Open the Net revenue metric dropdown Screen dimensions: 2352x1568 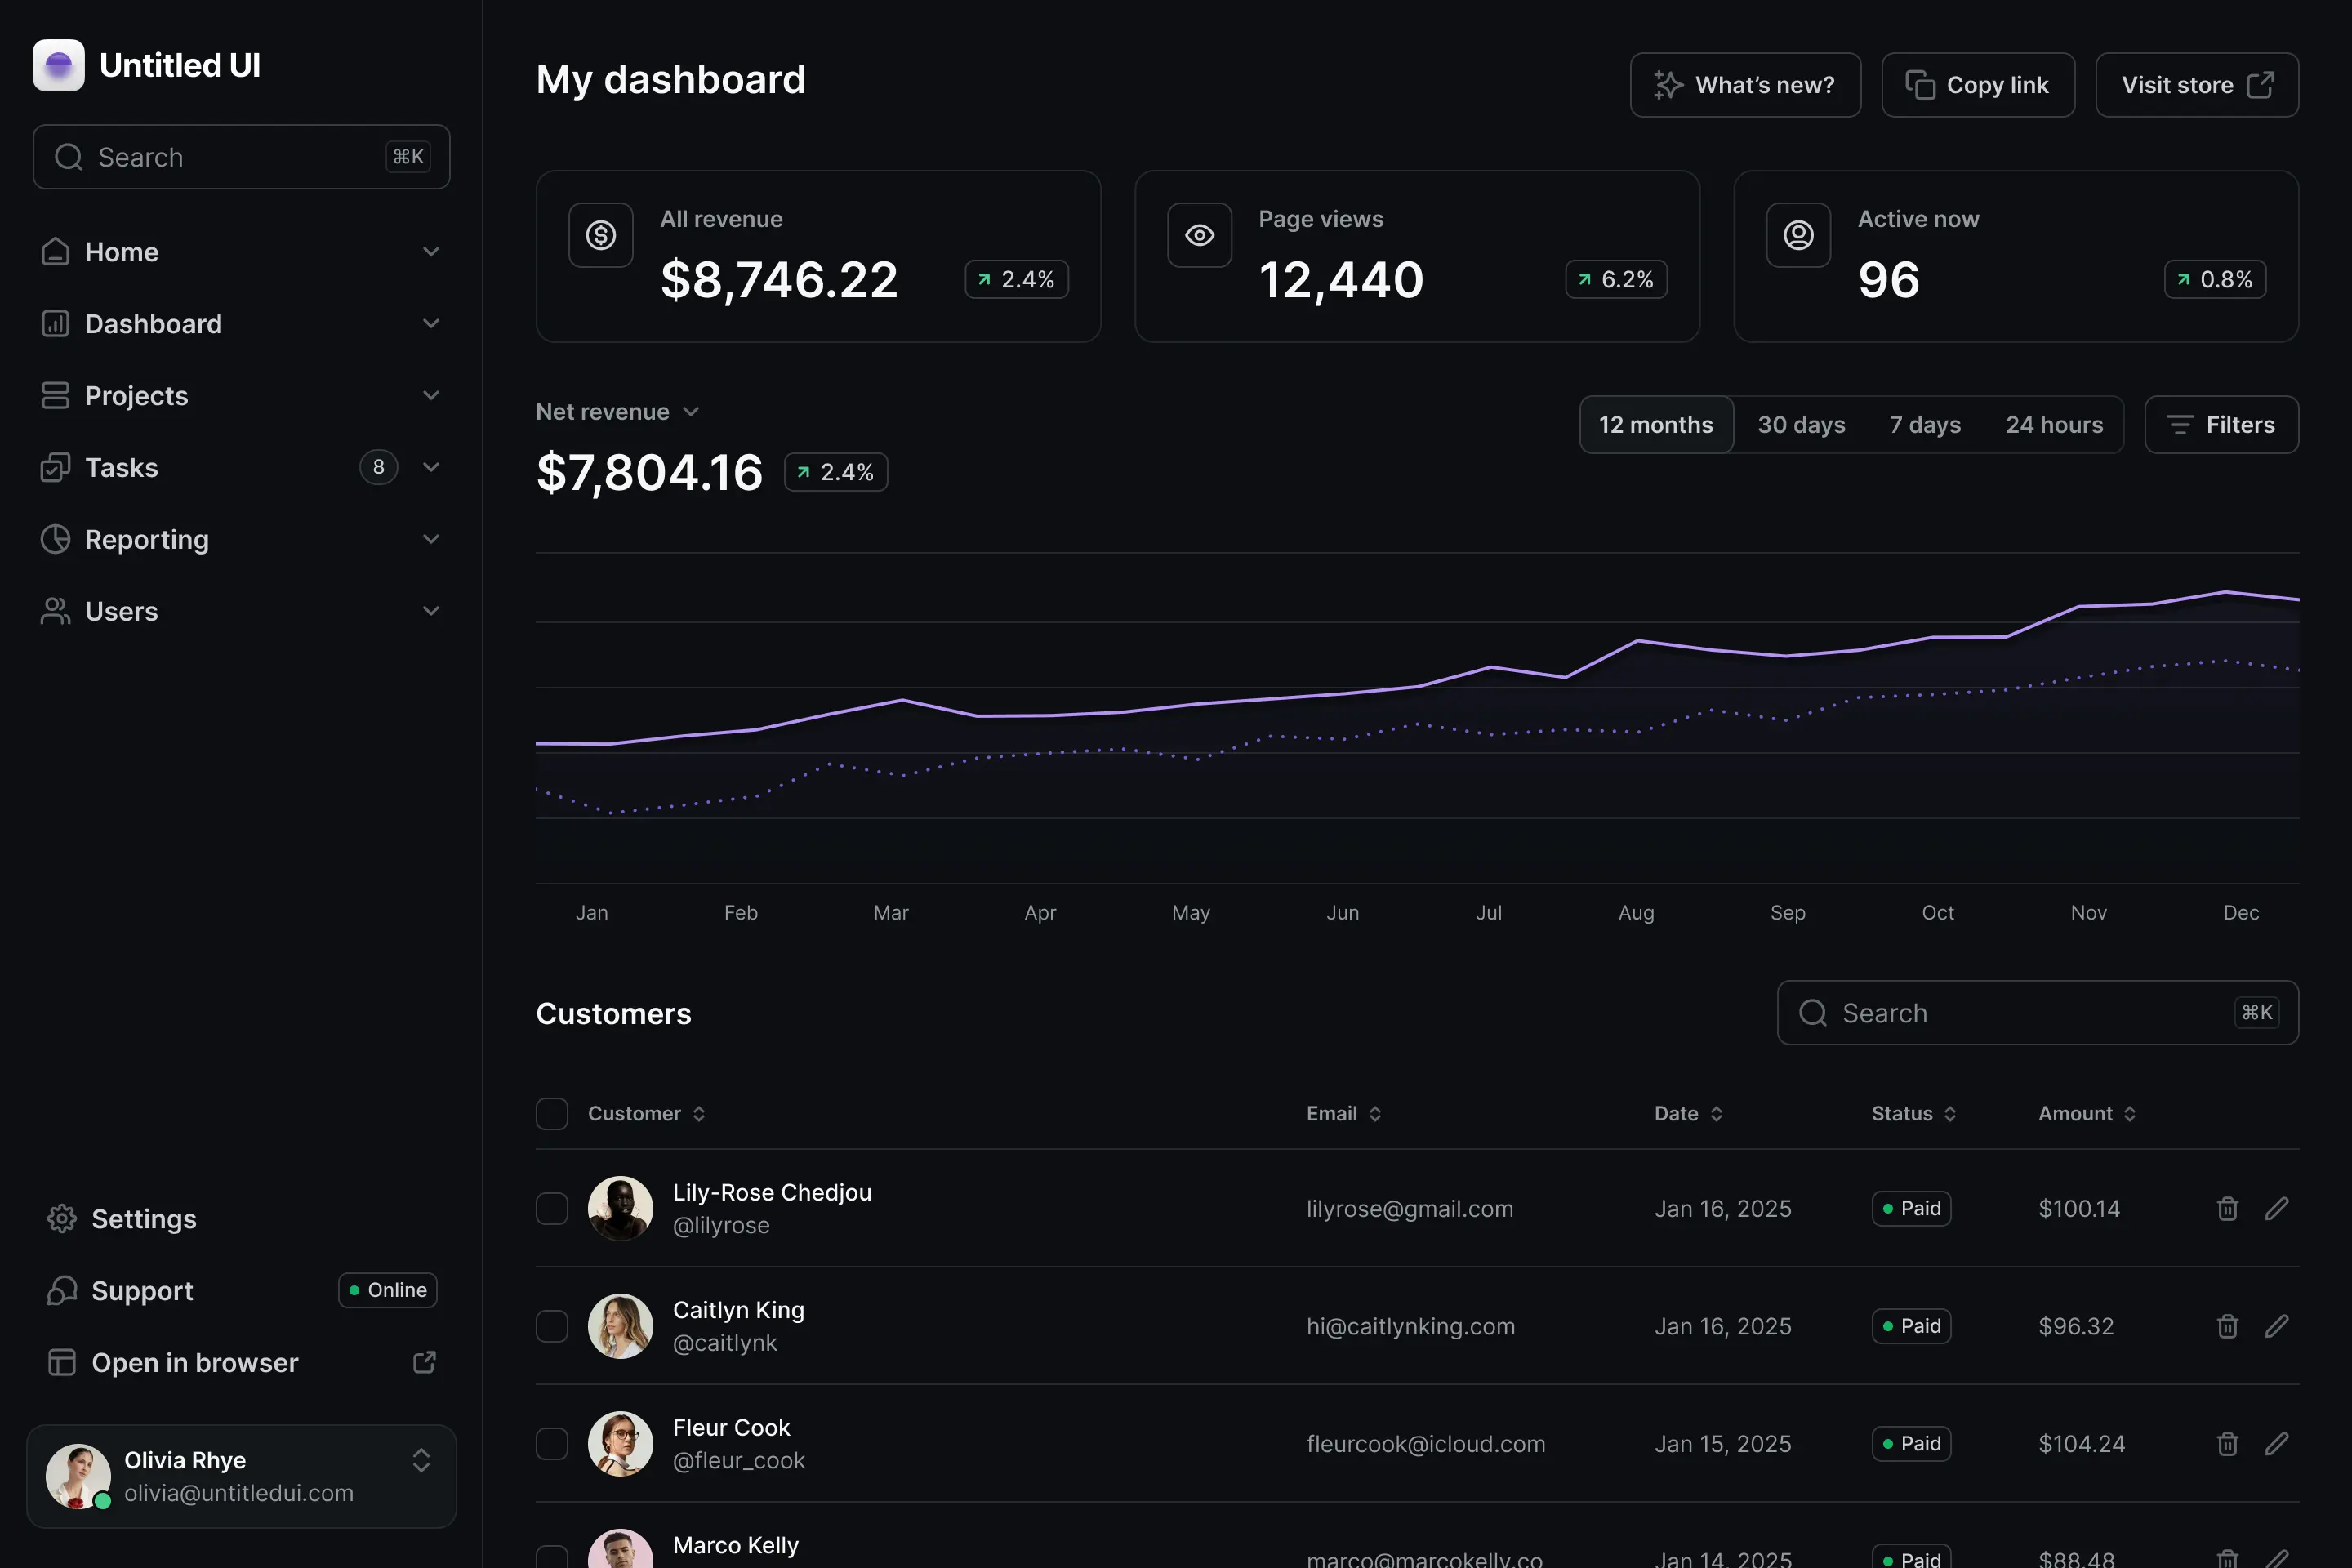(x=691, y=411)
